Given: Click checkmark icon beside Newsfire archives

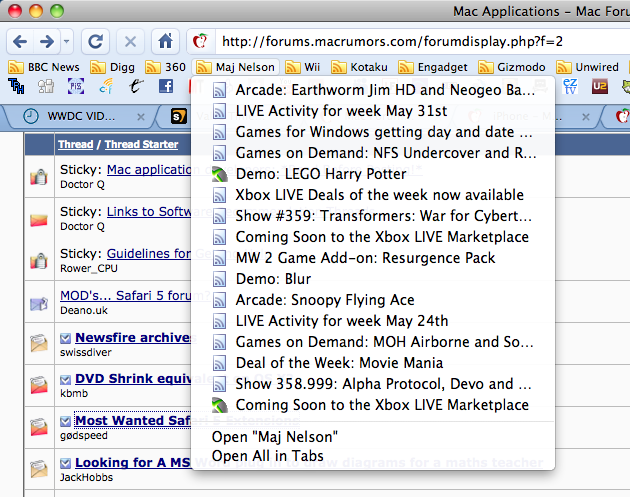Looking at the screenshot, I should click(x=65, y=339).
